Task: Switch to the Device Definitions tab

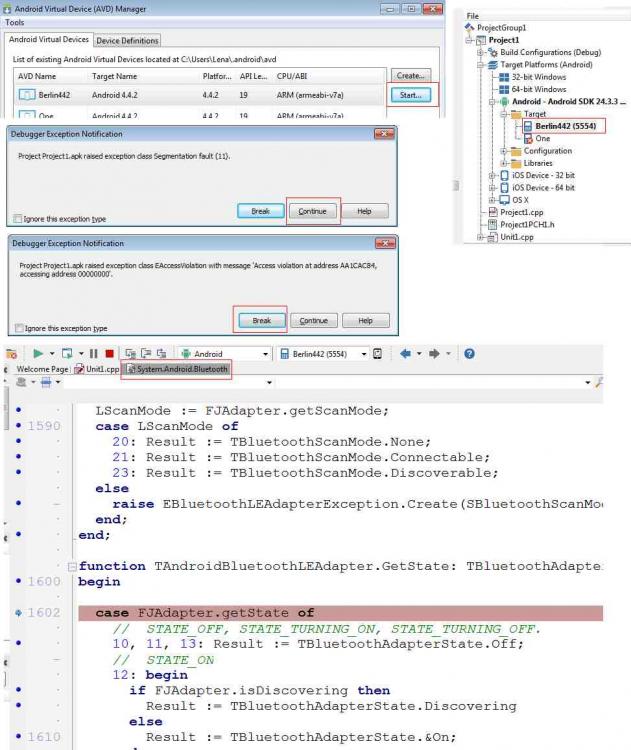Action: (127, 41)
